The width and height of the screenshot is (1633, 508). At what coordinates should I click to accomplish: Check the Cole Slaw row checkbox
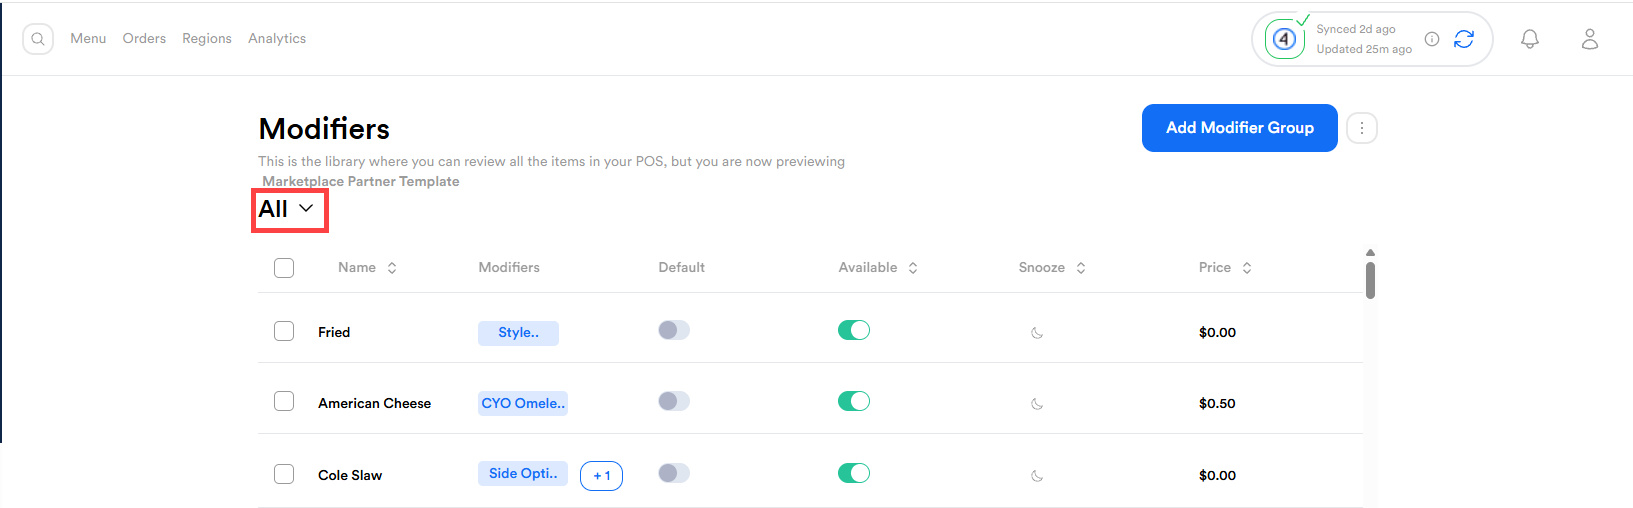pos(284,474)
